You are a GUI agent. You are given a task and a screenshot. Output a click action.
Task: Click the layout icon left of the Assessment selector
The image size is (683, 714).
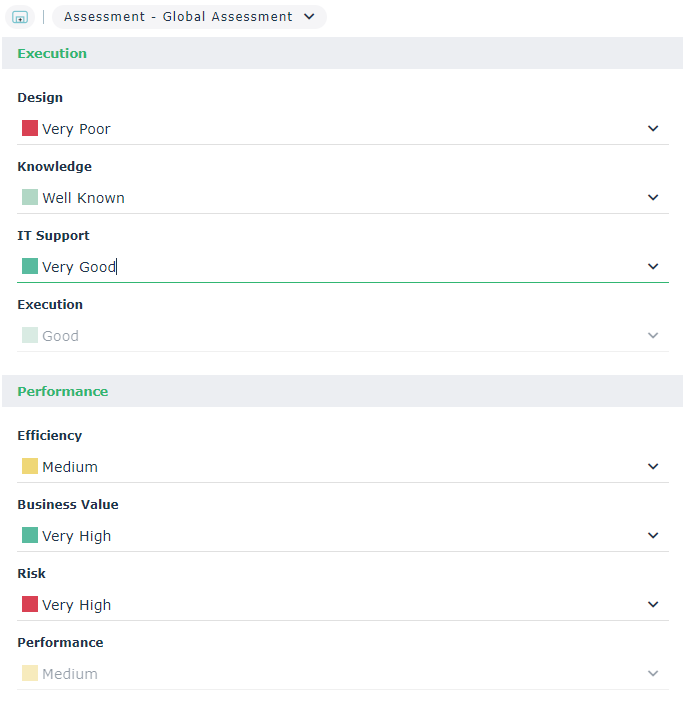pyautogui.click(x=20, y=17)
